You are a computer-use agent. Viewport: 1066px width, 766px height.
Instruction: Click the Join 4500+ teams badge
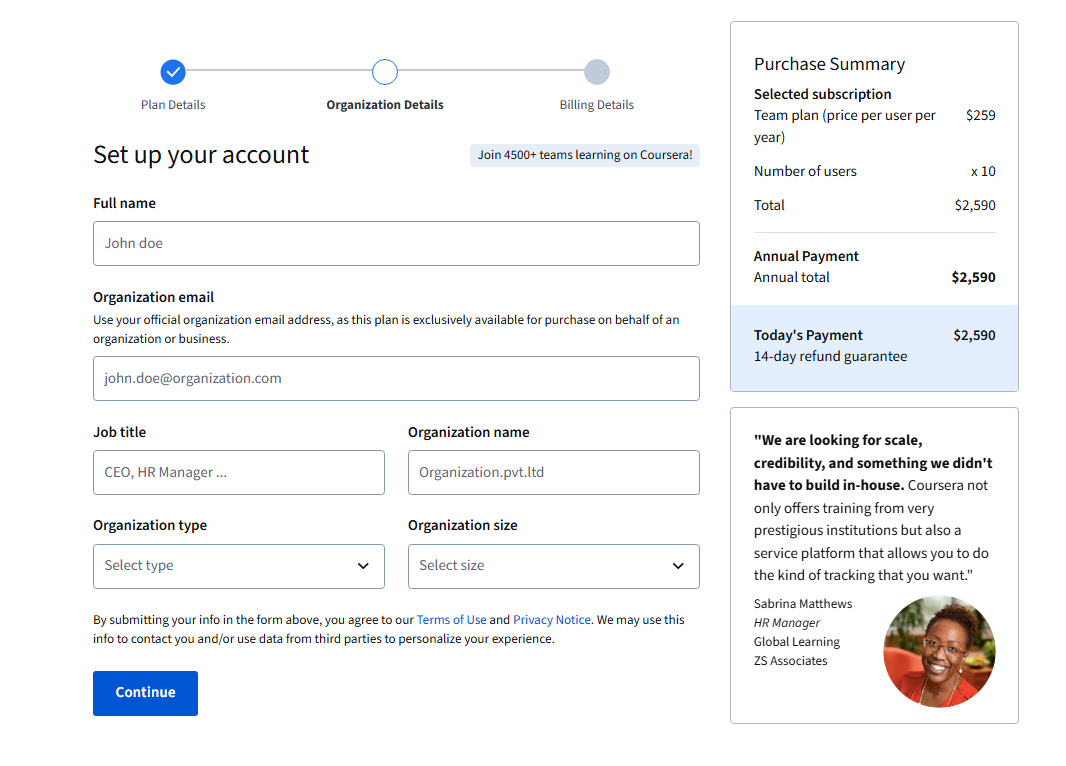[585, 155]
